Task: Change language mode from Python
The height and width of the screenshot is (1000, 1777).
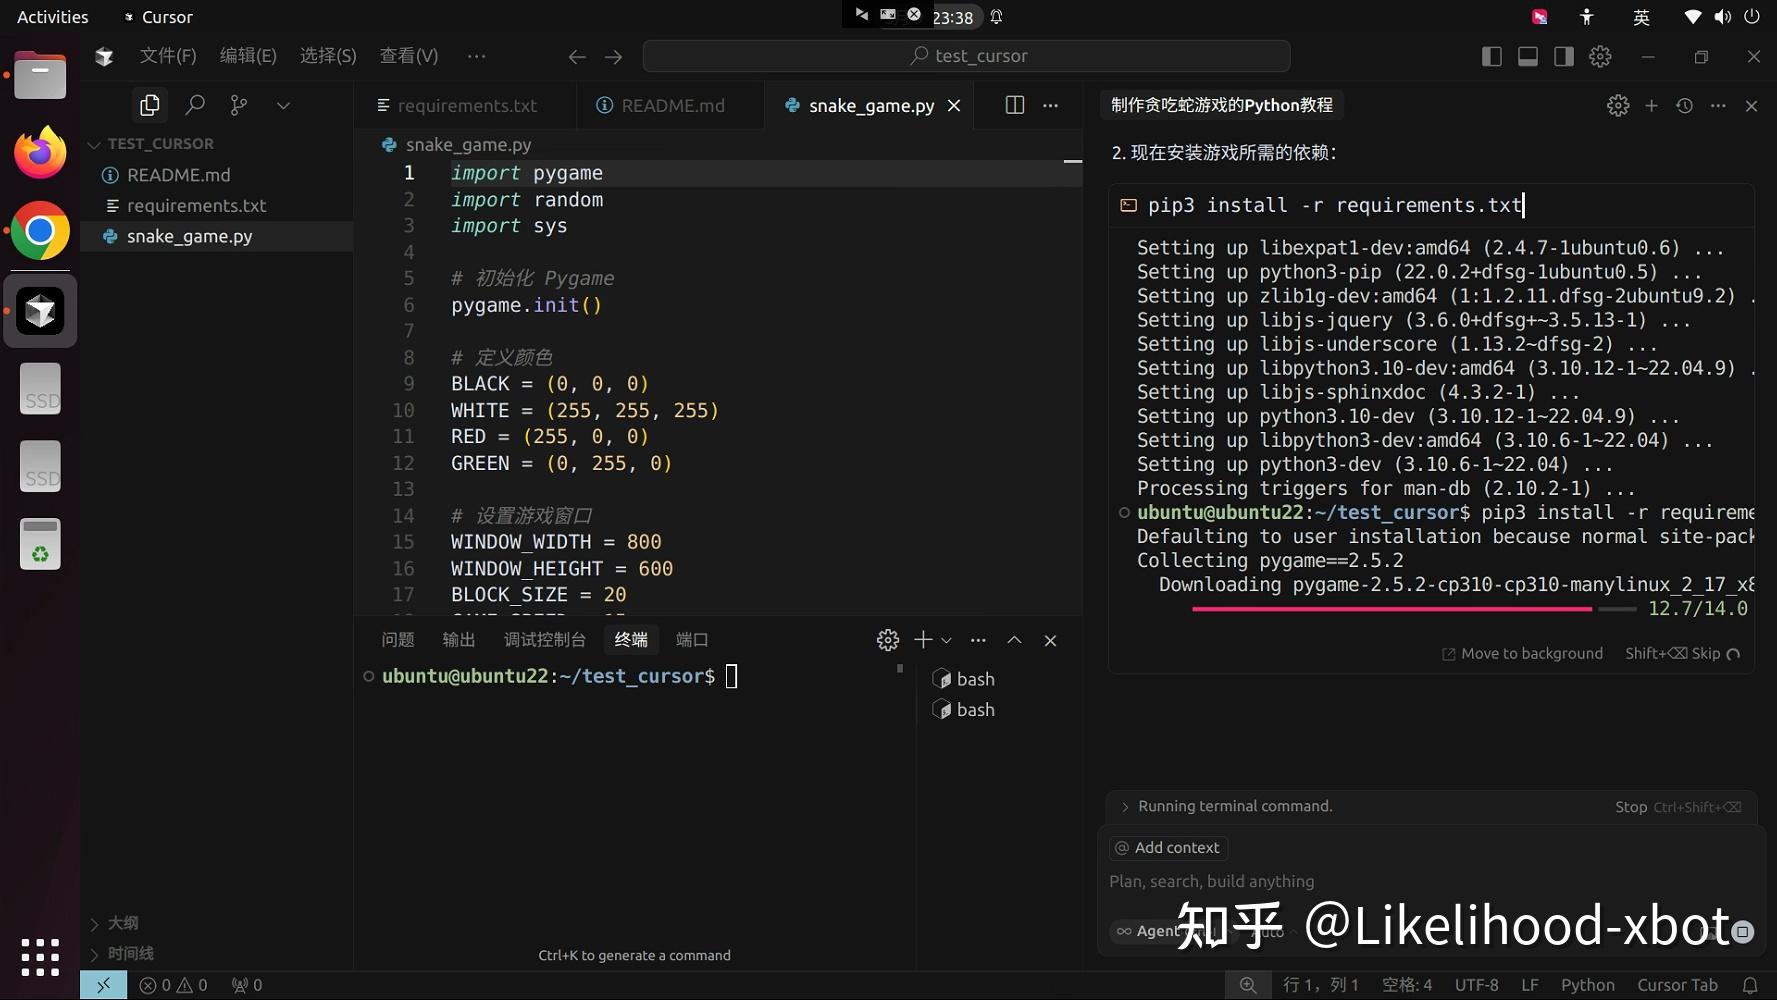Action: [1587, 985]
